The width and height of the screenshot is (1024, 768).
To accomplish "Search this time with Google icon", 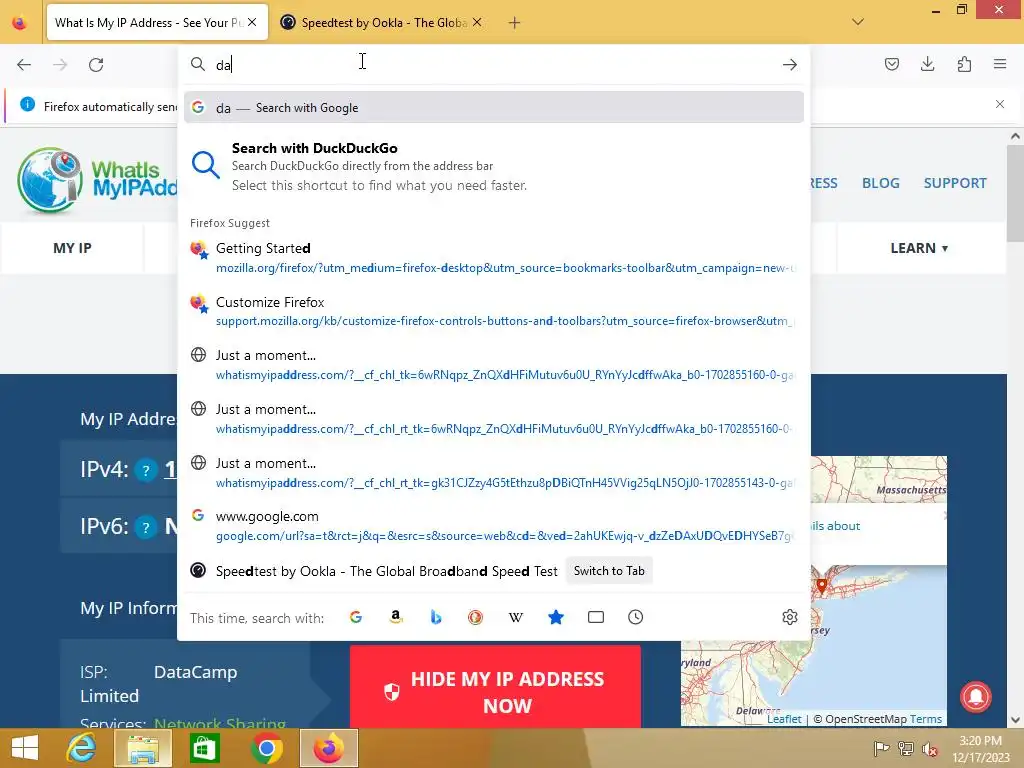I will point(355,617).
